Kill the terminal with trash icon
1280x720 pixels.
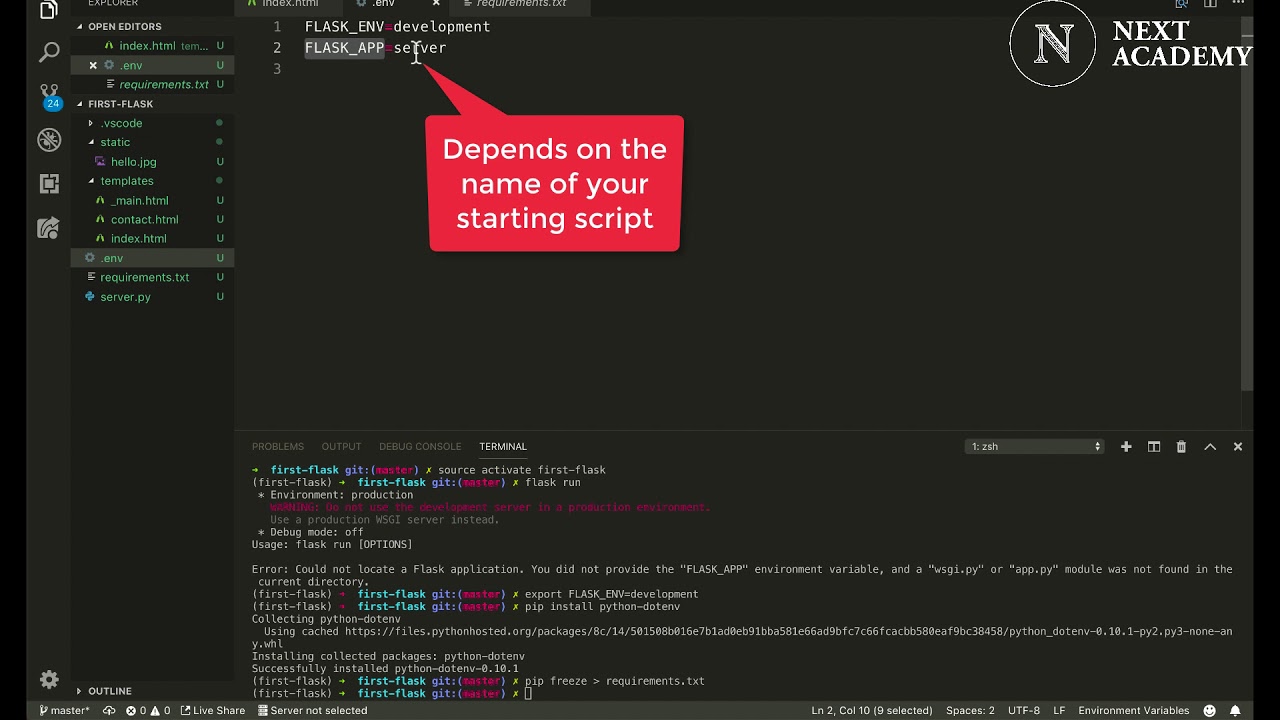1181,447
